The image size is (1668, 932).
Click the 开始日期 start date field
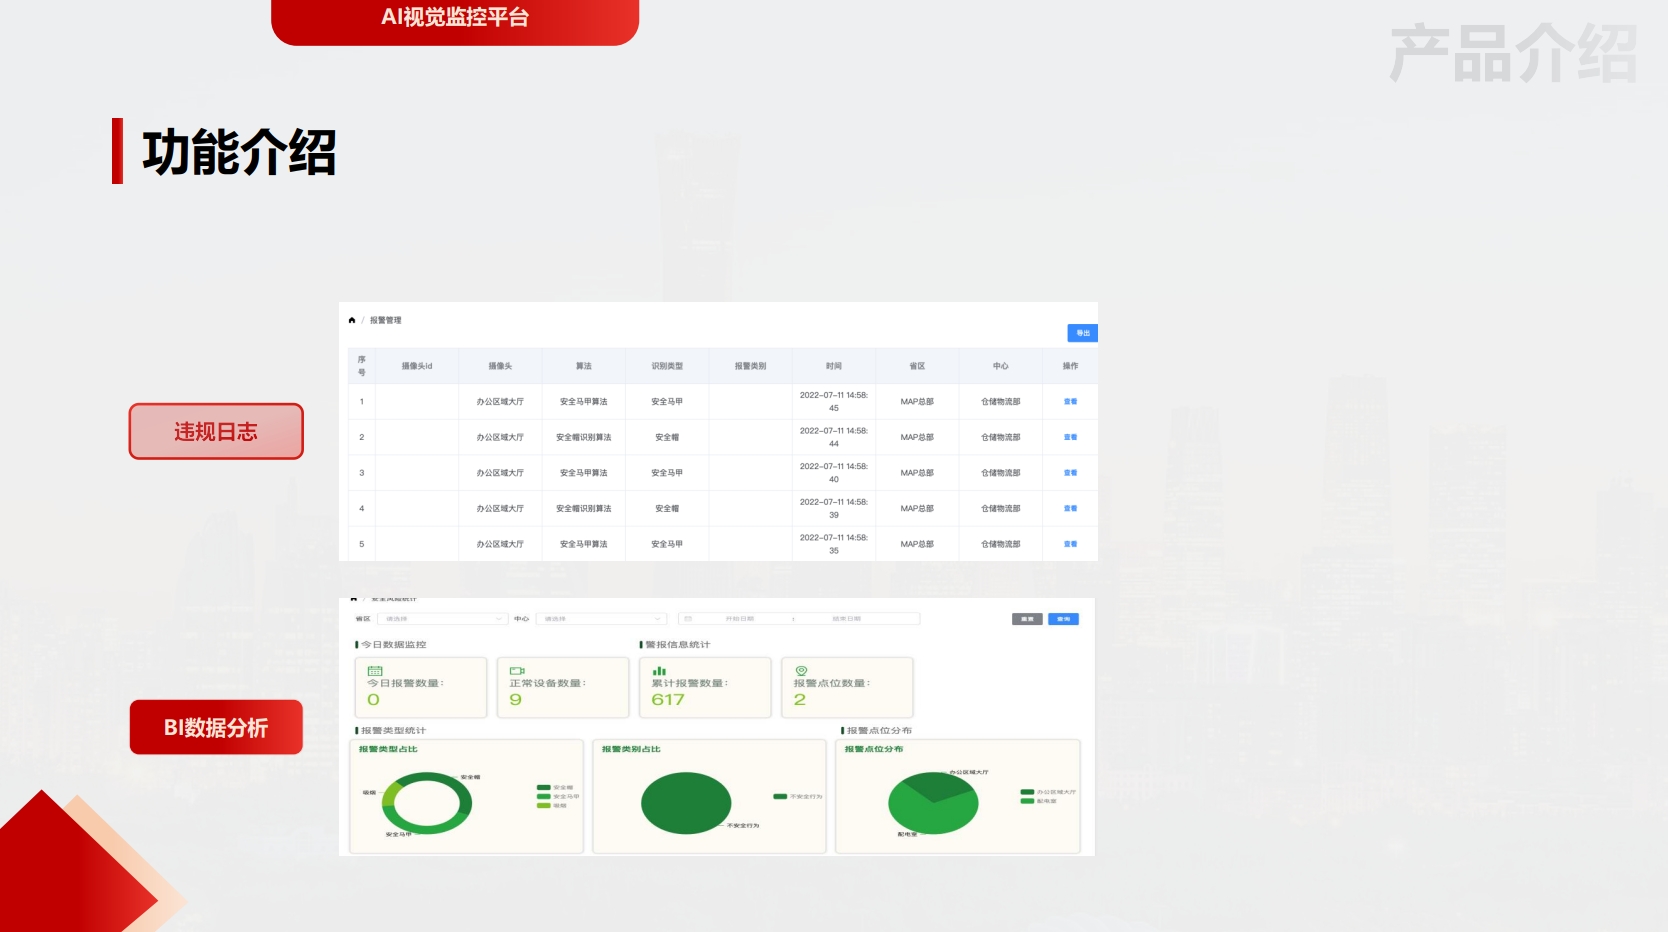click(740, 619)
